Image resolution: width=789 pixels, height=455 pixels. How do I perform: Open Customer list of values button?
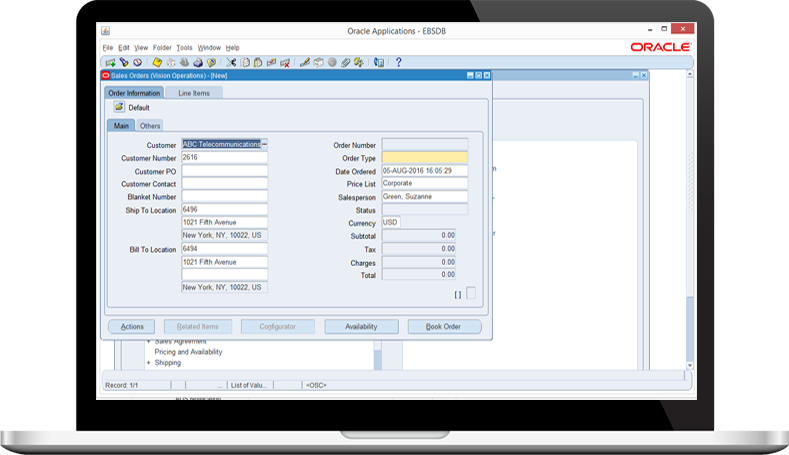(265, 145)
